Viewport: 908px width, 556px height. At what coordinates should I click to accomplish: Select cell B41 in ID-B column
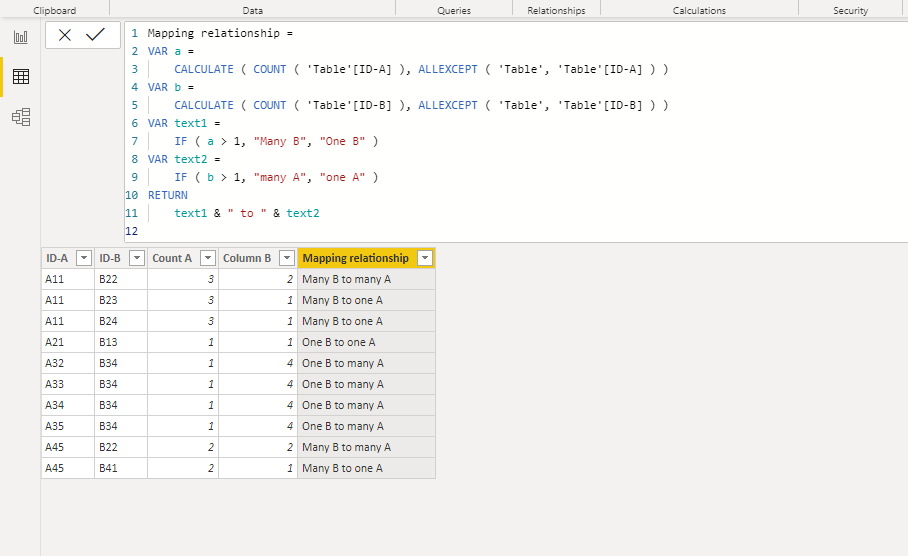tap(121, 468)
